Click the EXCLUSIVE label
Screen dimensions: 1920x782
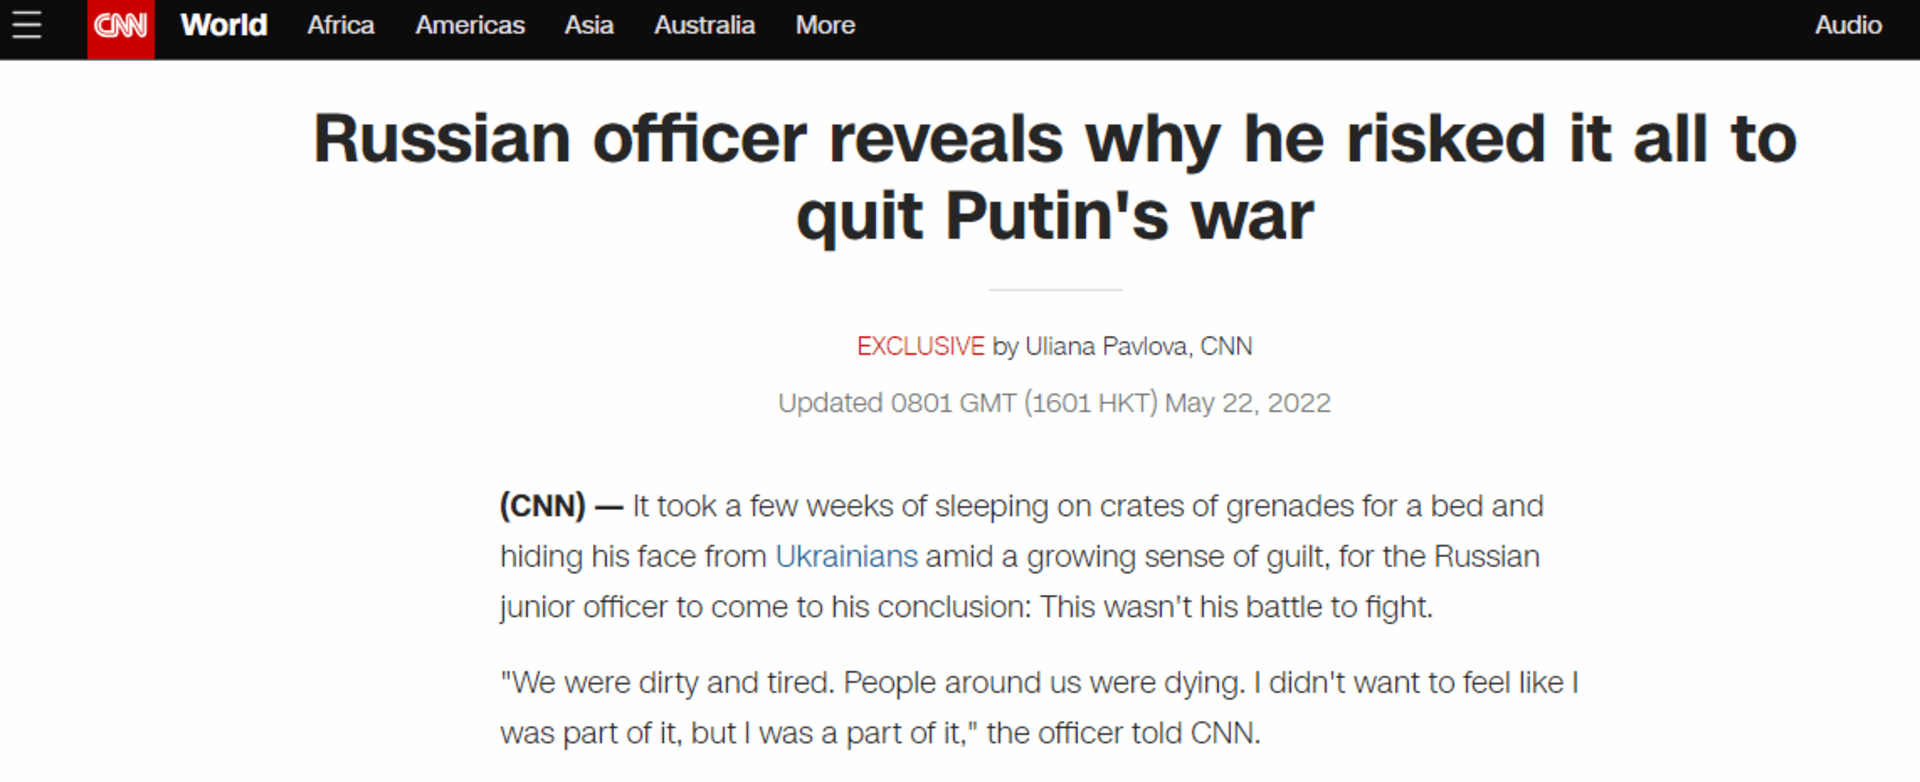tap(920, 346)
